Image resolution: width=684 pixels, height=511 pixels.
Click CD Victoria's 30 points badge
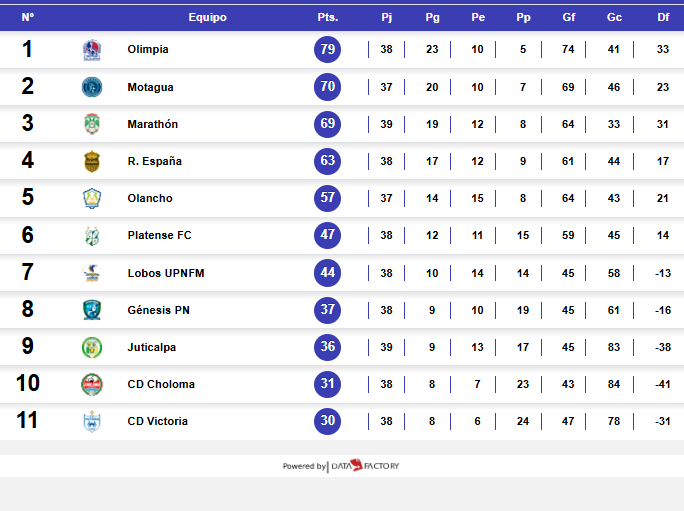(328, 421)
